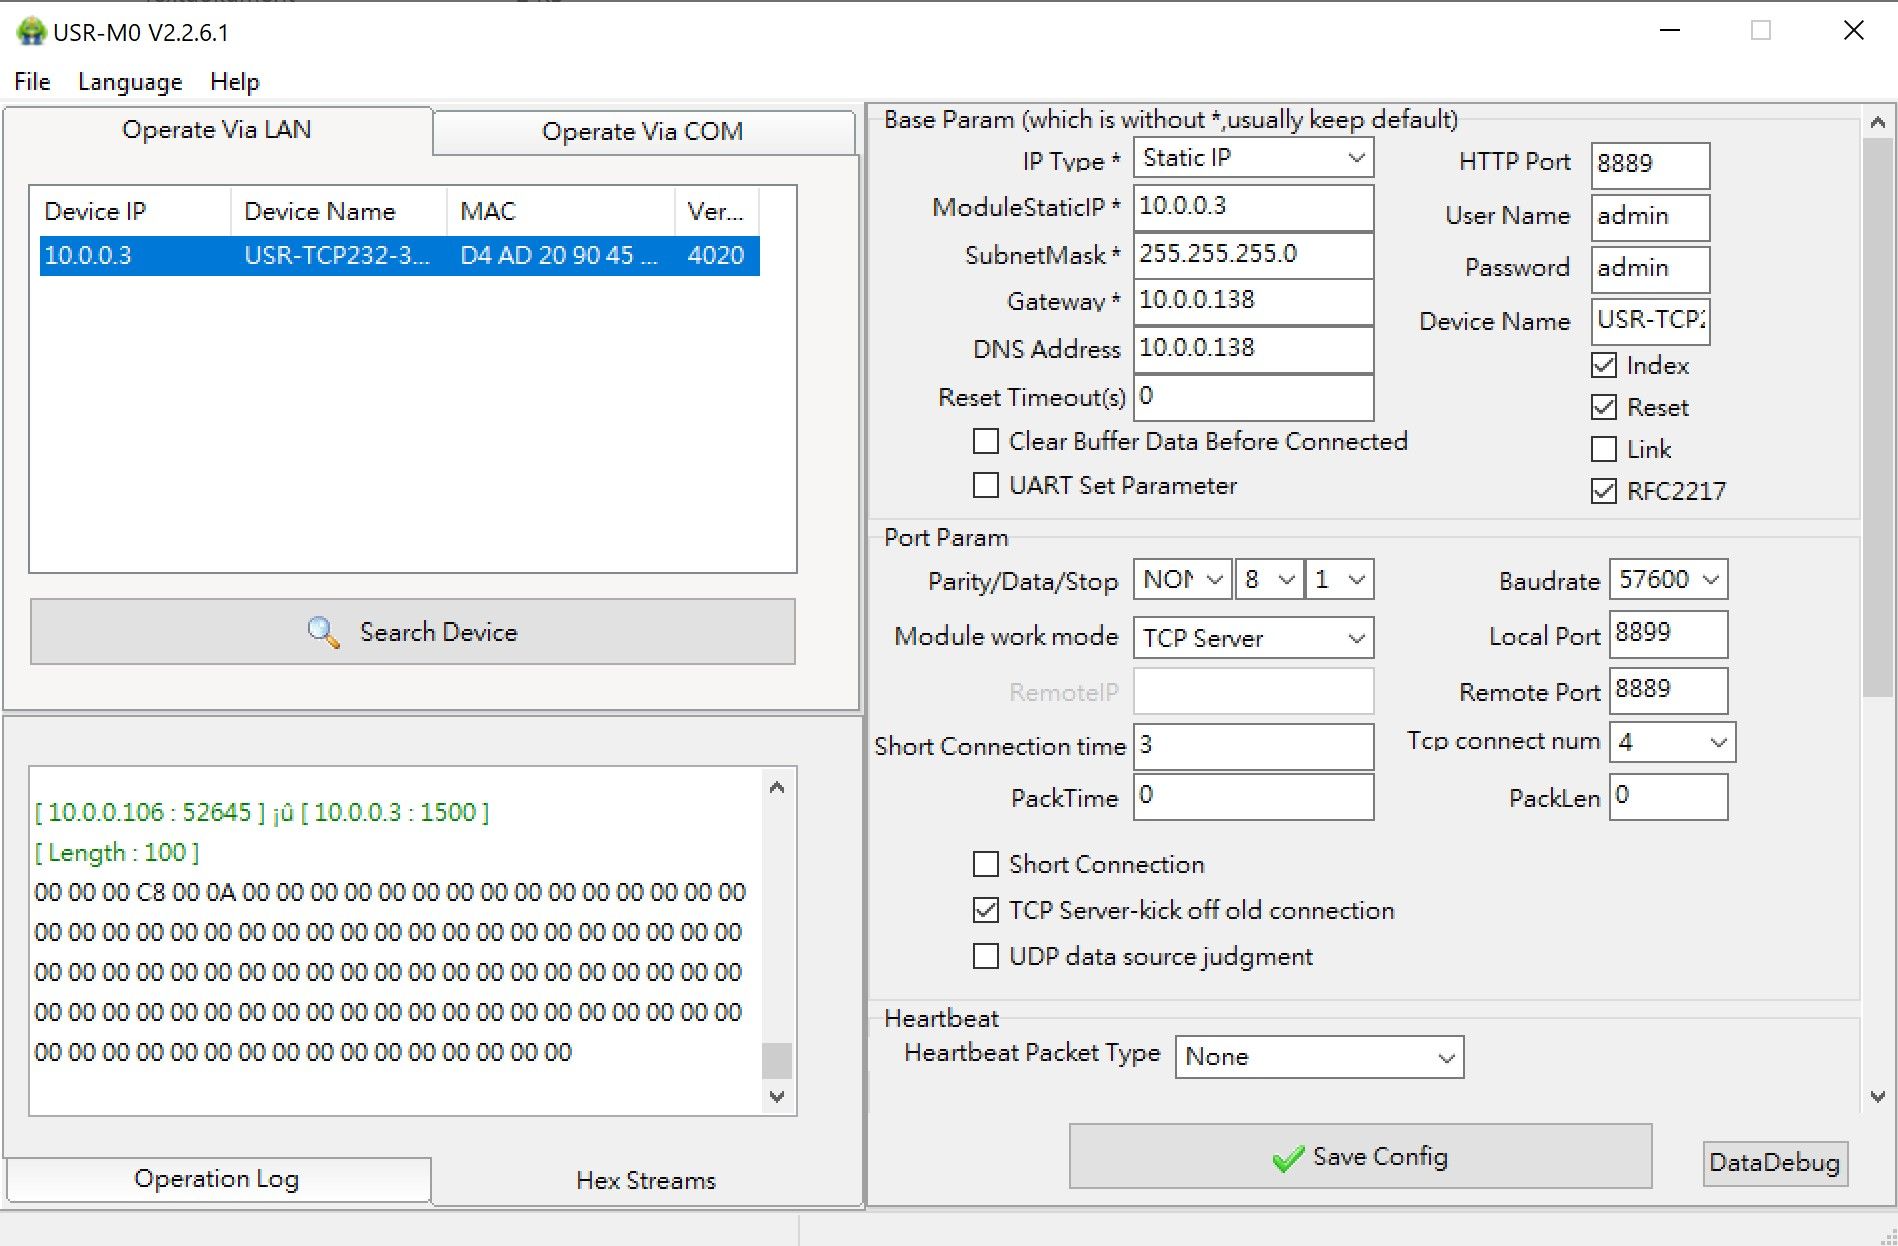Expand Heartbeat Packet Type dropdown
This screenshot has height=1246, width=1898.
[x=1319, y=1057]
